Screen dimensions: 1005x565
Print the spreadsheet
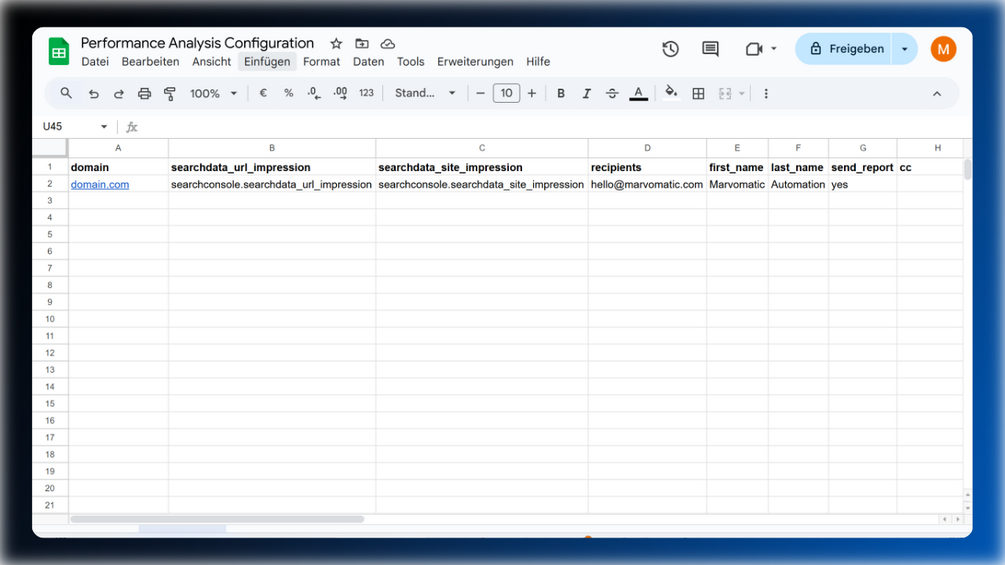[x=144, y=94]
